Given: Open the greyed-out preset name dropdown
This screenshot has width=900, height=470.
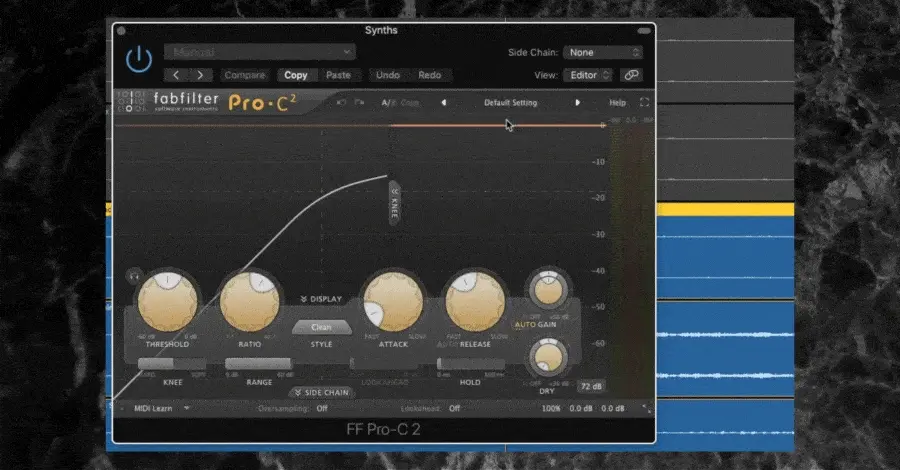Looking at the screenshot, I should (259, 52).
